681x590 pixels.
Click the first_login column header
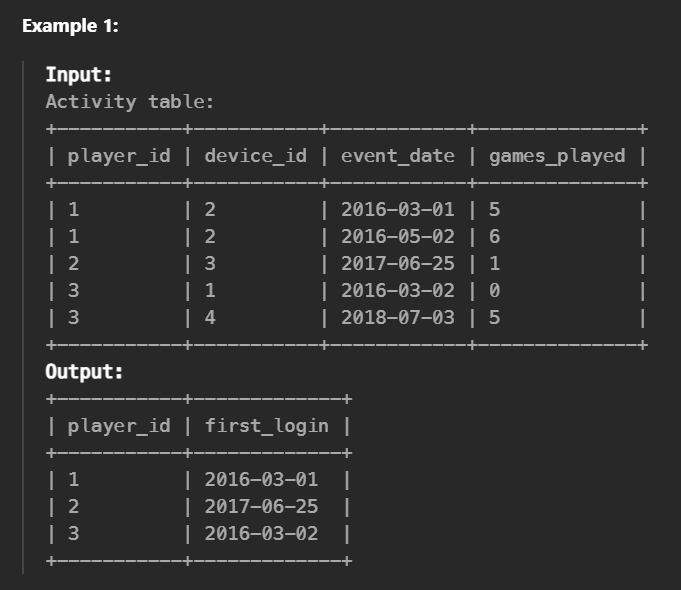(267, 426)
